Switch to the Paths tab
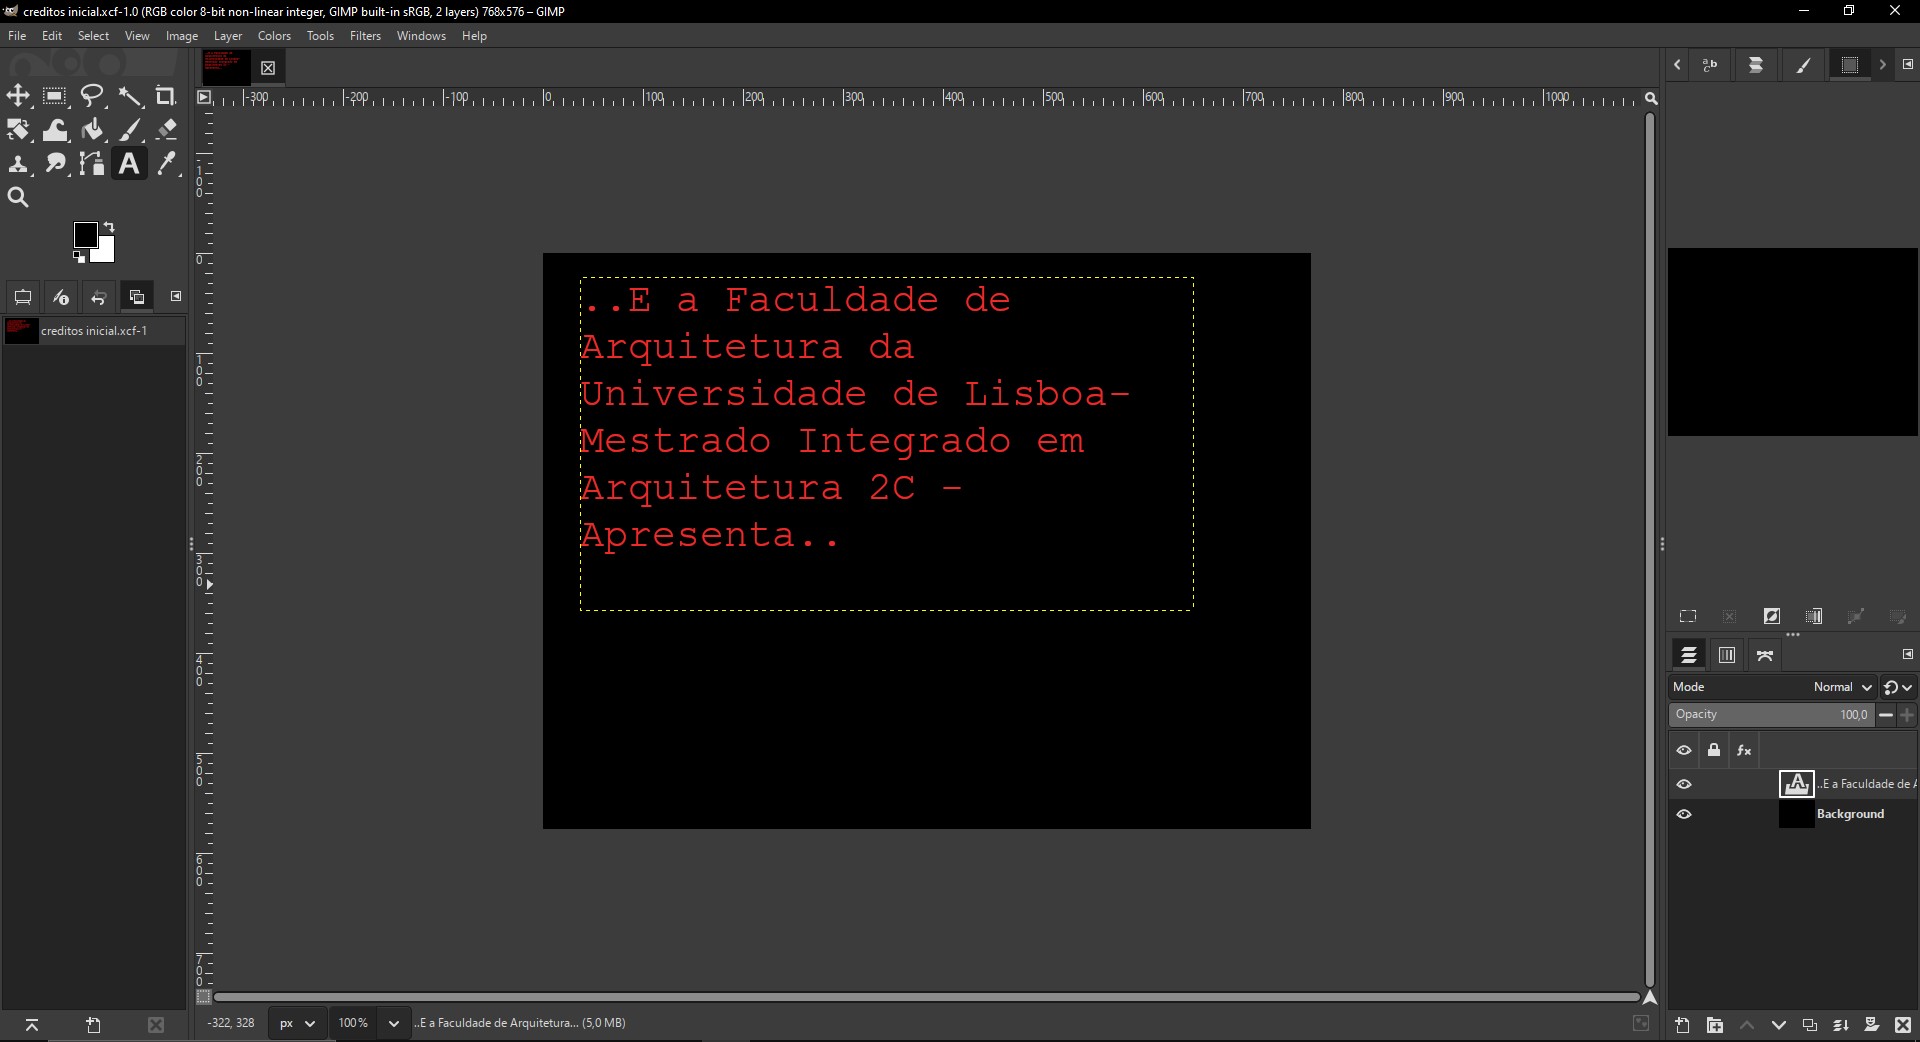1920x1042 pixels. (x=1765, y=656)
